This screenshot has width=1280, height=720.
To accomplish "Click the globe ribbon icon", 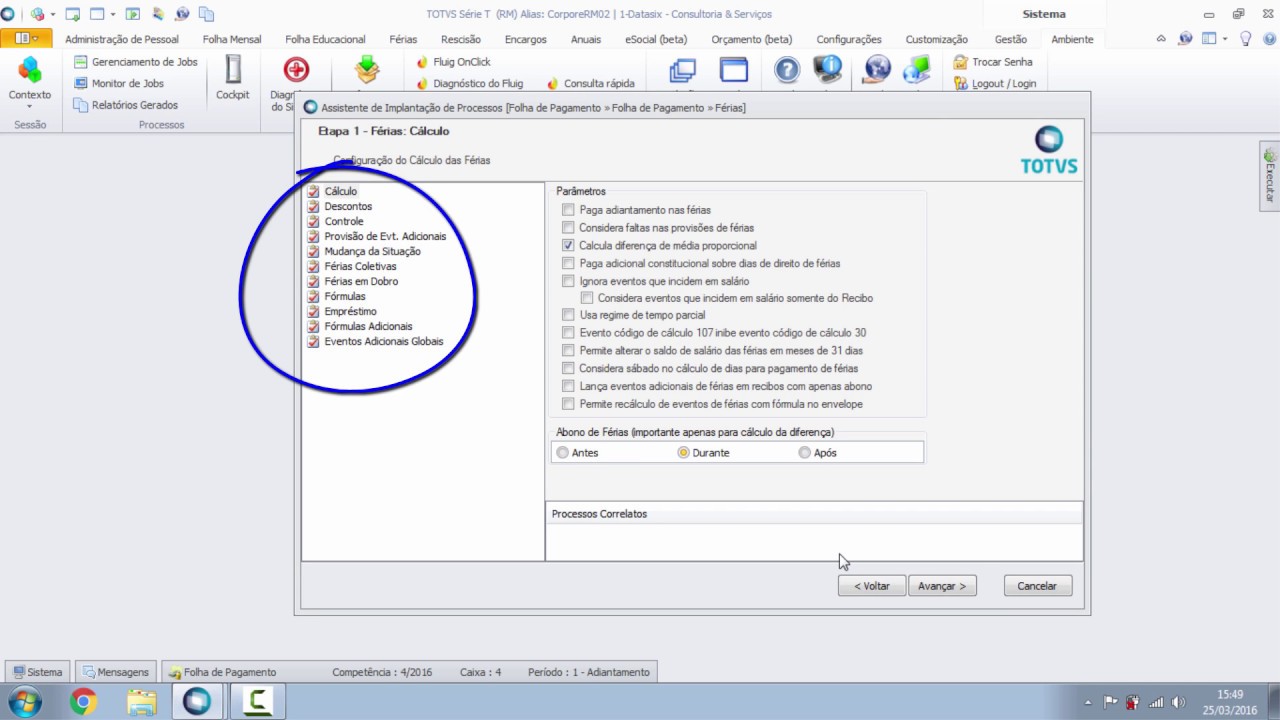I will [877, 70].
